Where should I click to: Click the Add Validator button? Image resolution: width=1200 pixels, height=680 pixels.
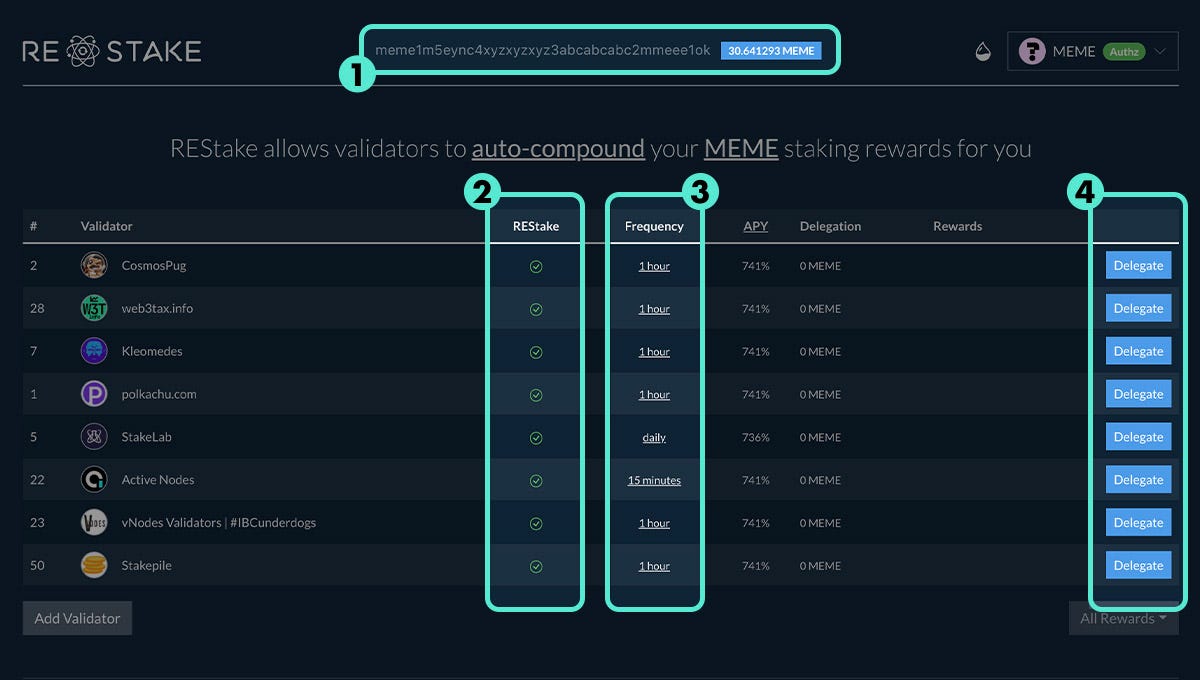[77, 618]
